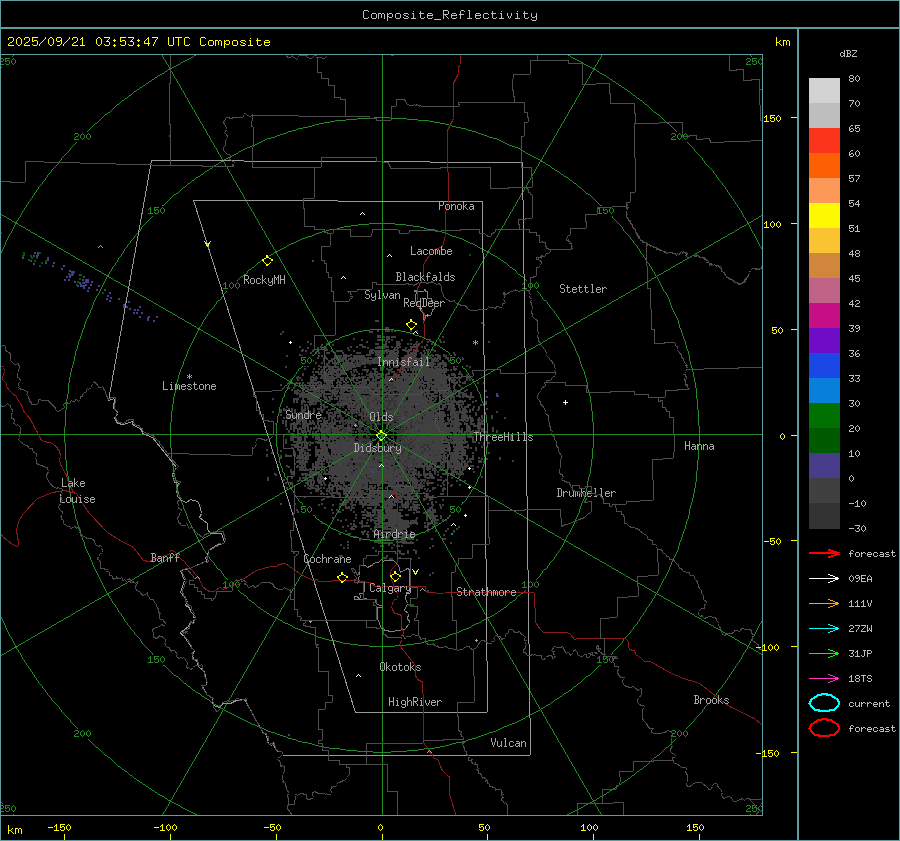
Task: Pick the red 65 dBZ color swatch
Action: [824, 141]
